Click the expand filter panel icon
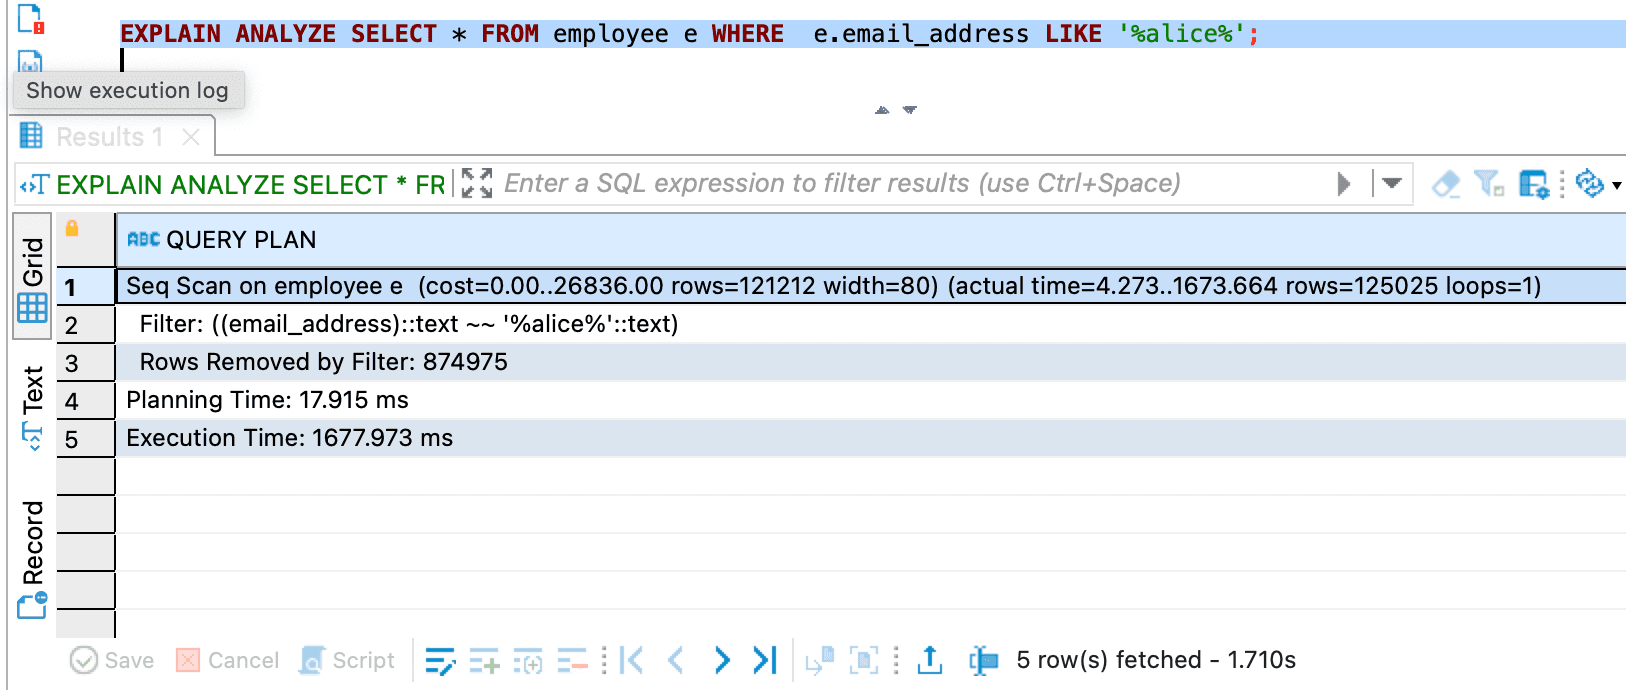Image resolution: width=1626 pixels, height=690 pixels. click(477, 184)
